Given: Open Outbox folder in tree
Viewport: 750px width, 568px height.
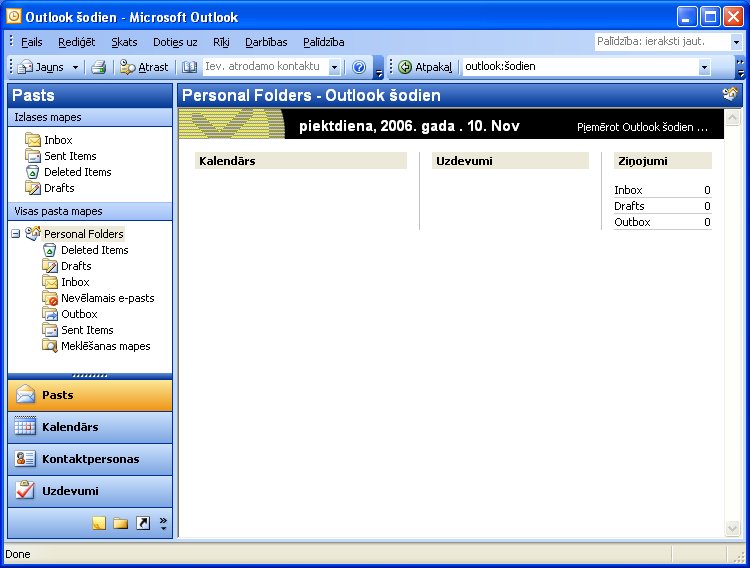Looking at the screenshot, I should pyautogui.click(x=79, y=314).
